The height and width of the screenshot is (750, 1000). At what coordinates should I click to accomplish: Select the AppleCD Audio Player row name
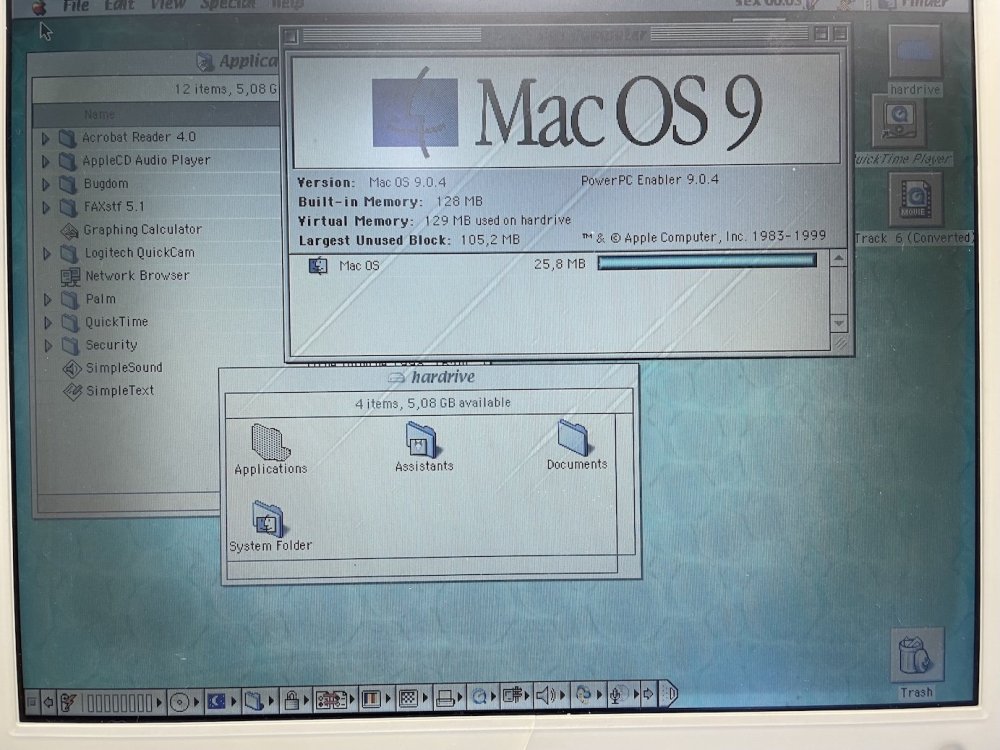pyautogui.click(x=146, y=160)
